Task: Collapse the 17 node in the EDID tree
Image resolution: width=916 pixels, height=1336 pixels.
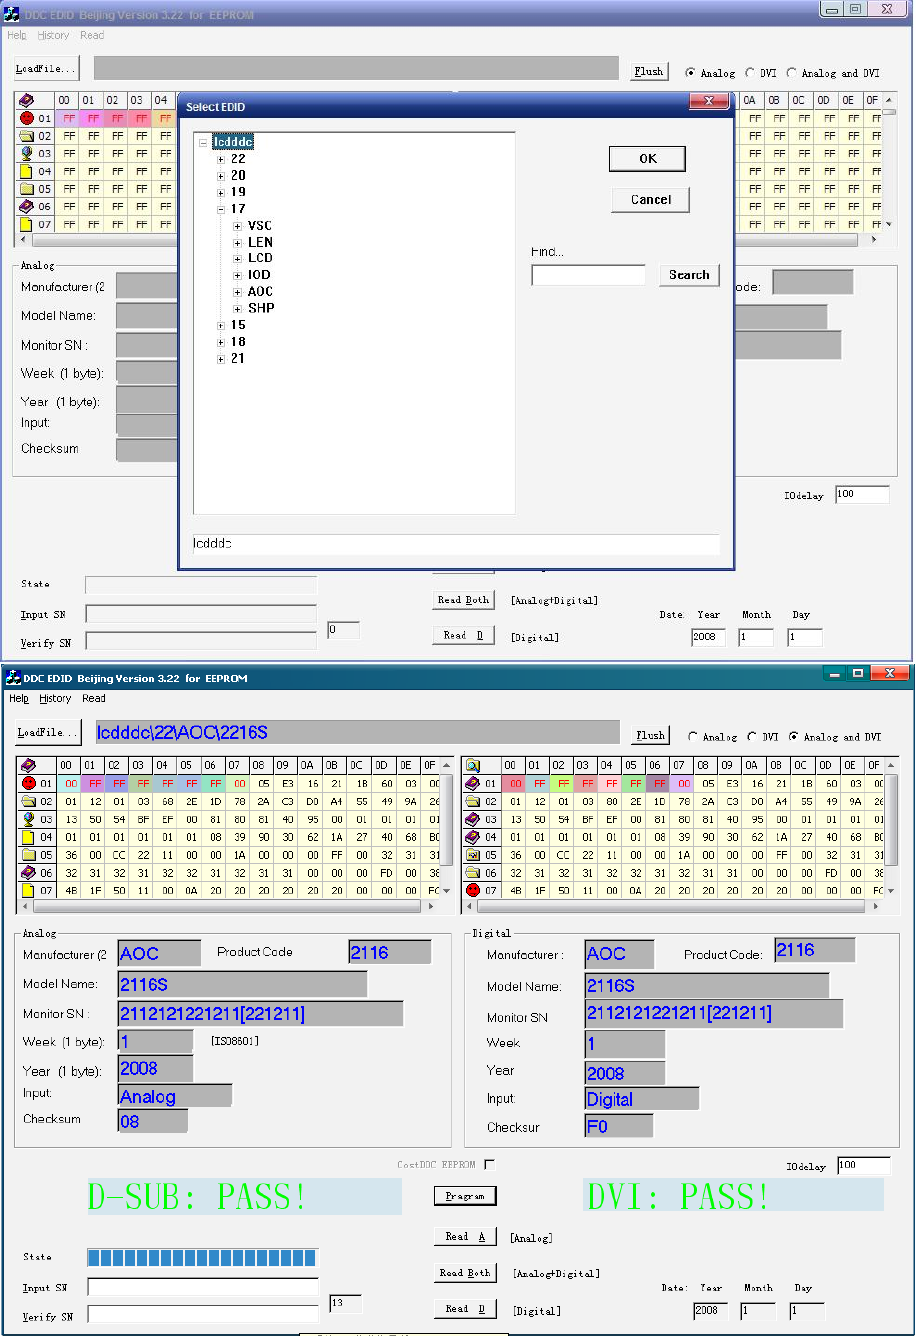Action: pyautogui.click(x=221, y=209)
